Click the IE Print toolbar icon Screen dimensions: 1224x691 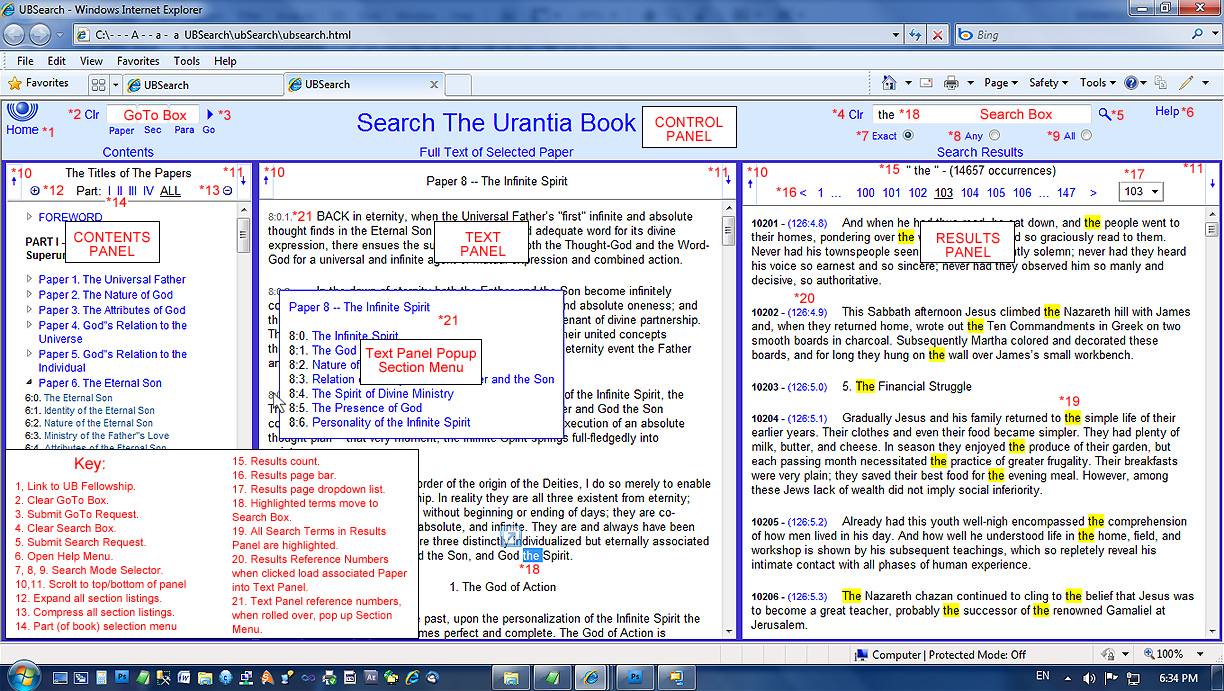pos(951,83)
